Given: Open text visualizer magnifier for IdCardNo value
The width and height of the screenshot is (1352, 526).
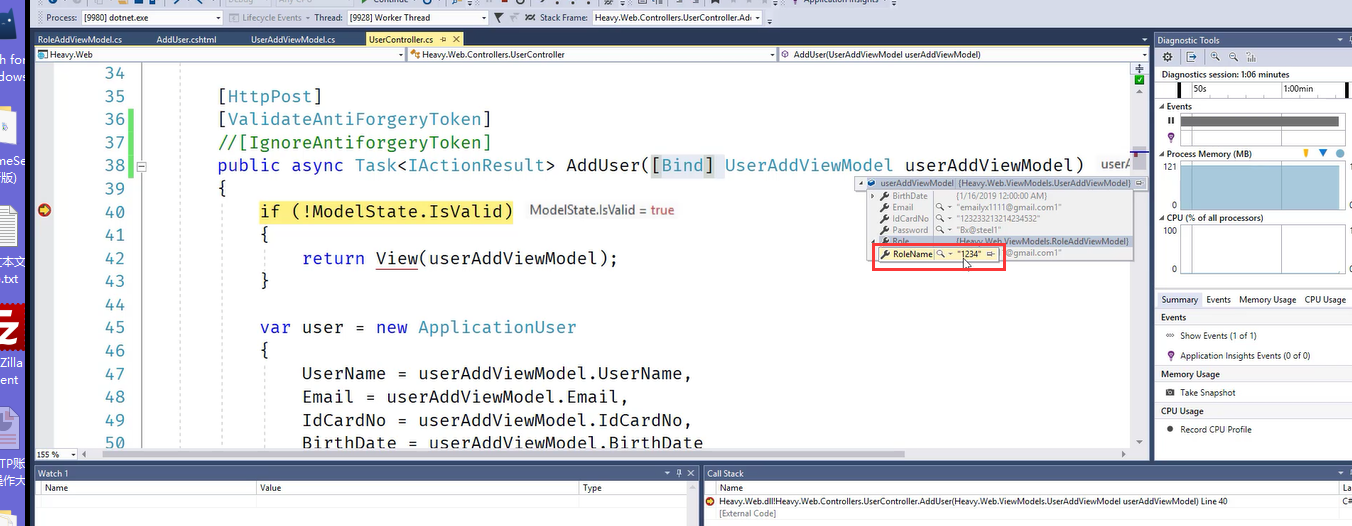Looking at the screenshot, I should pos(940,218).
